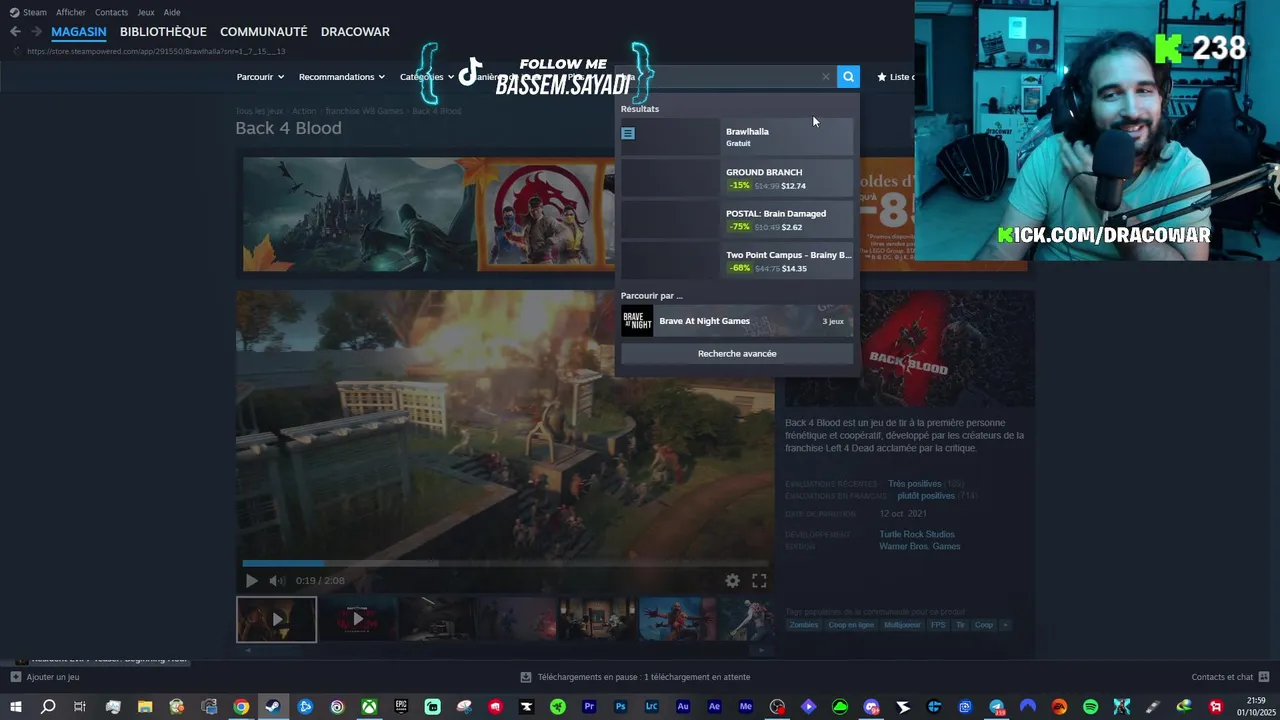The height and width of the screenshot is (720, 1280).
Task: Open downloads status at the bottom
Action: point(636,677)
